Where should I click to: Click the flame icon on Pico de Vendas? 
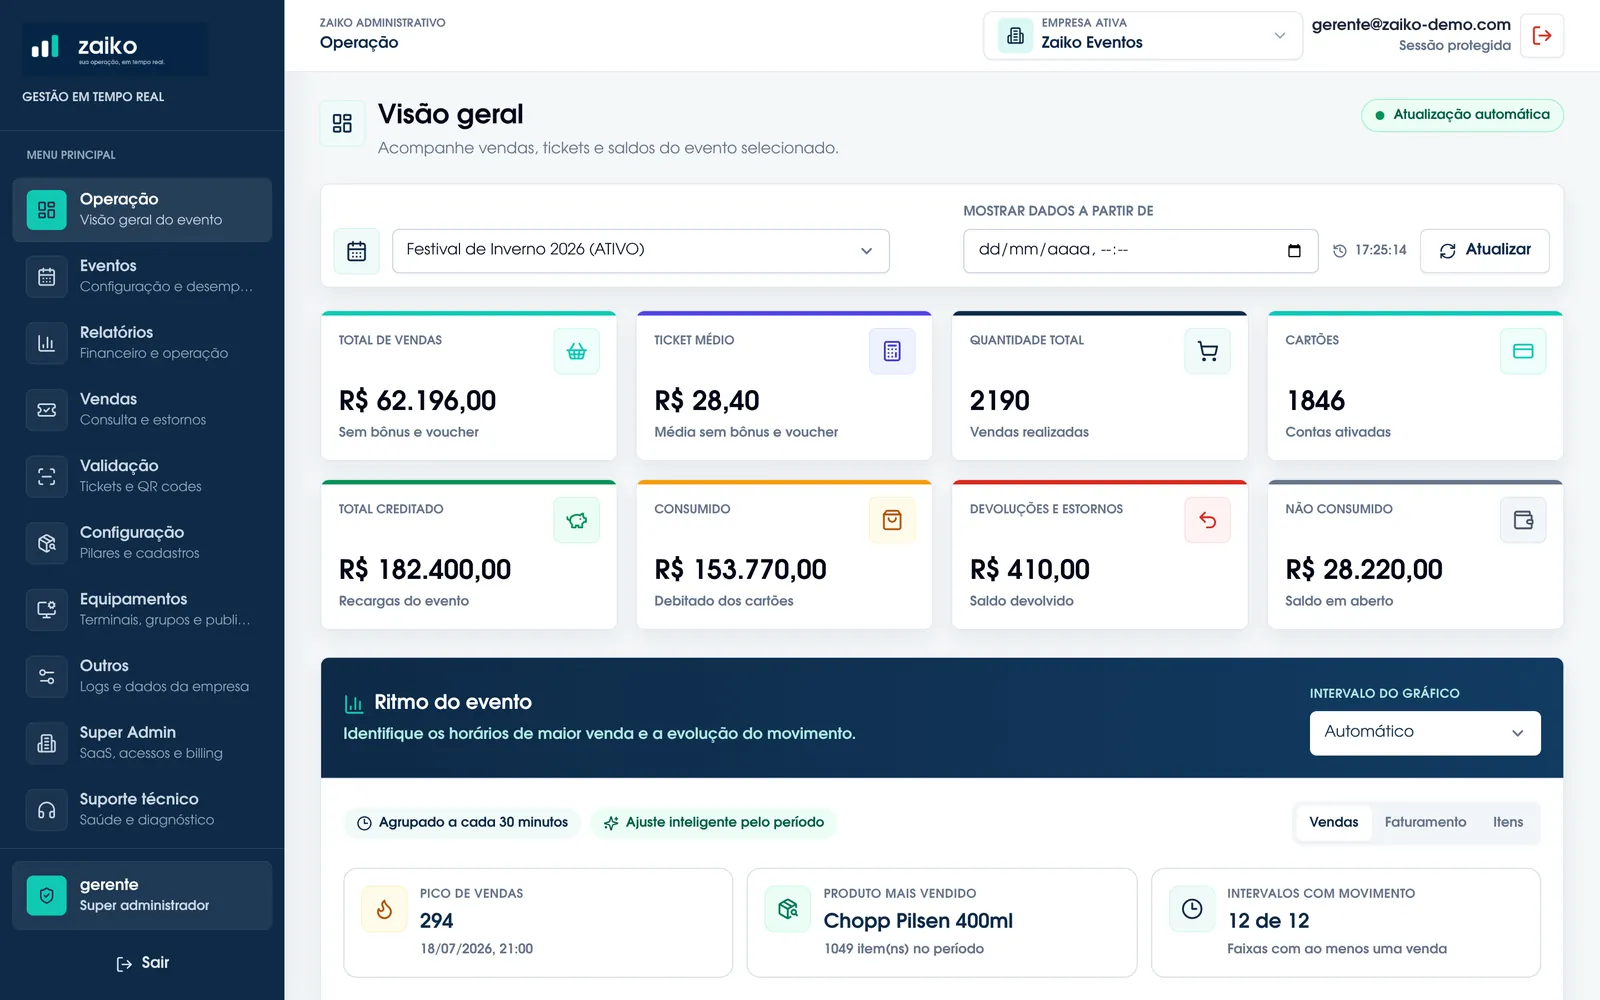tap(384, 909)
